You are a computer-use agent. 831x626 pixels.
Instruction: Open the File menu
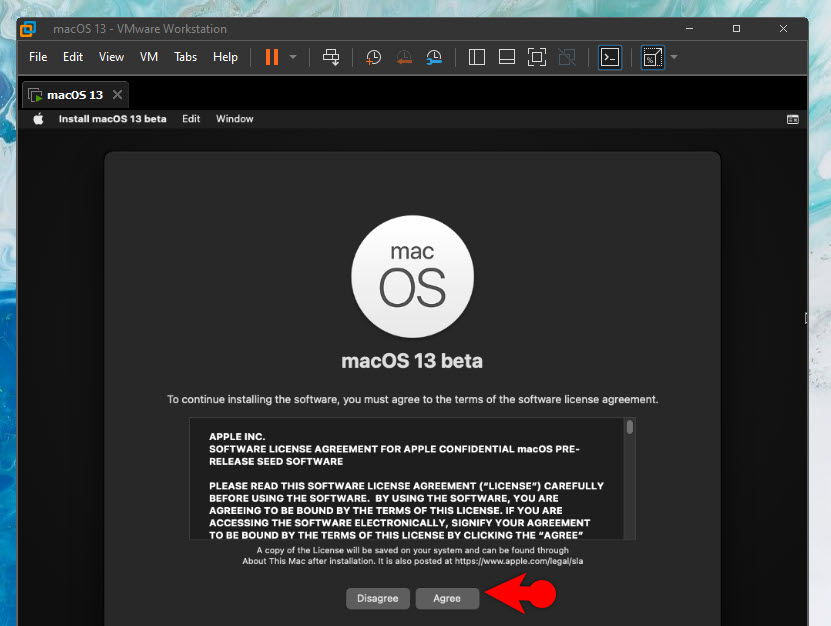coord(38,57)
